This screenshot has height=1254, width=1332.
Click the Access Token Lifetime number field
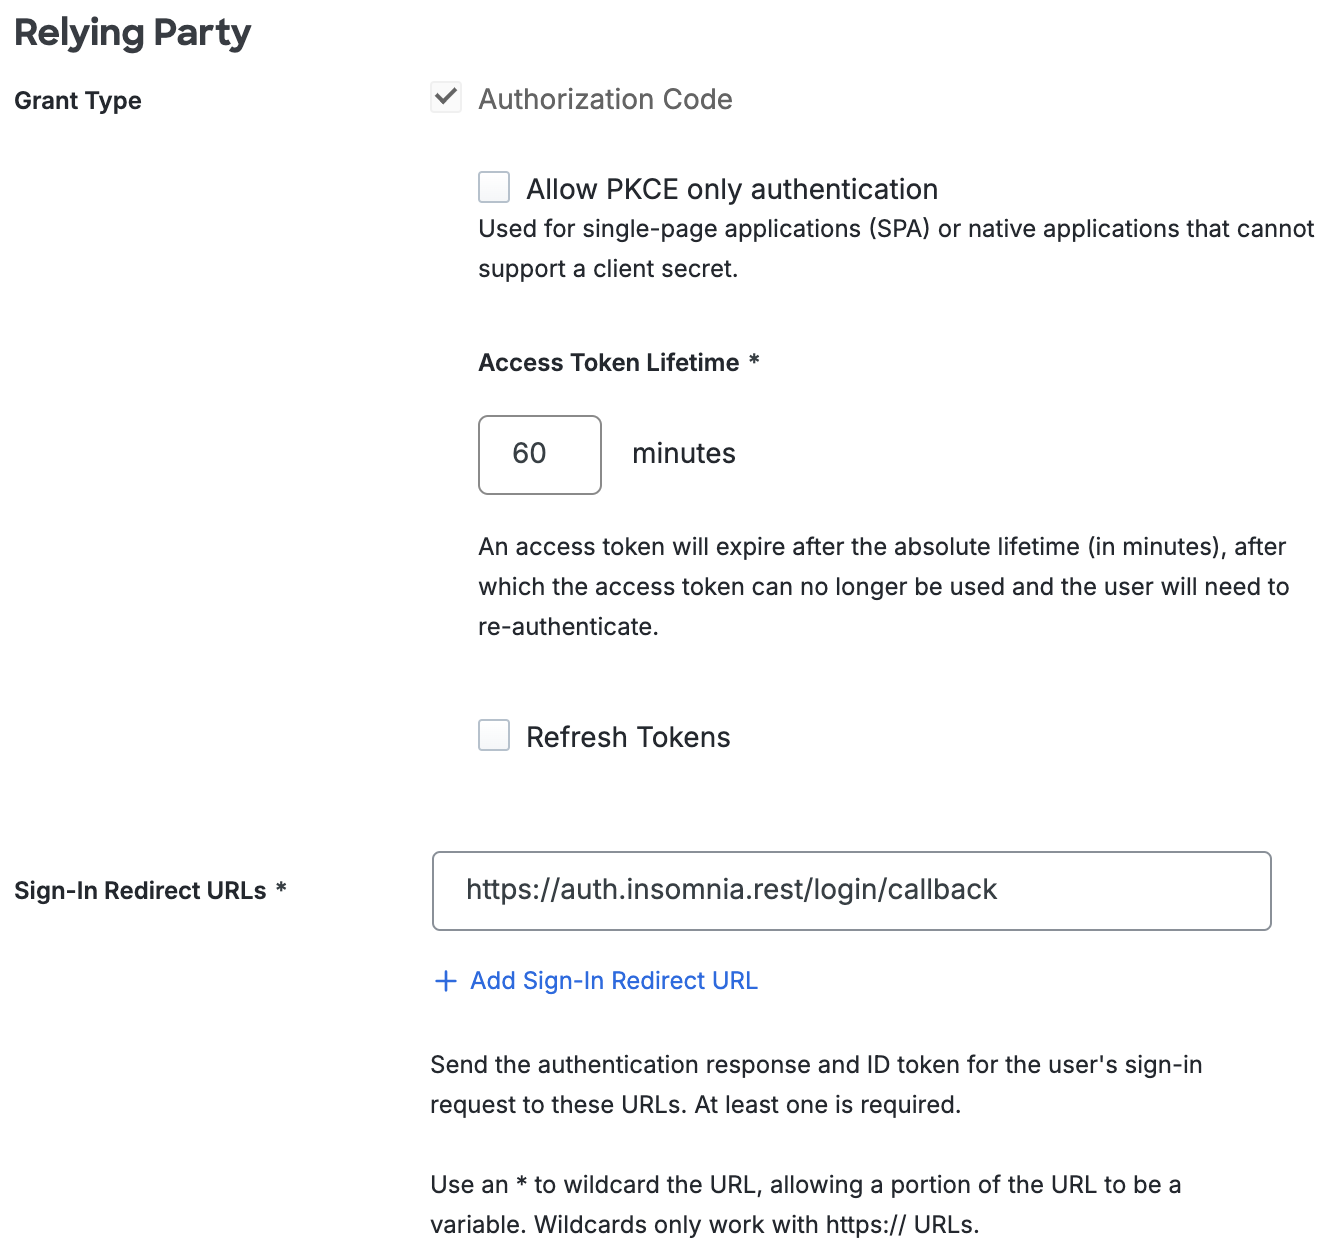coord(540,455)
